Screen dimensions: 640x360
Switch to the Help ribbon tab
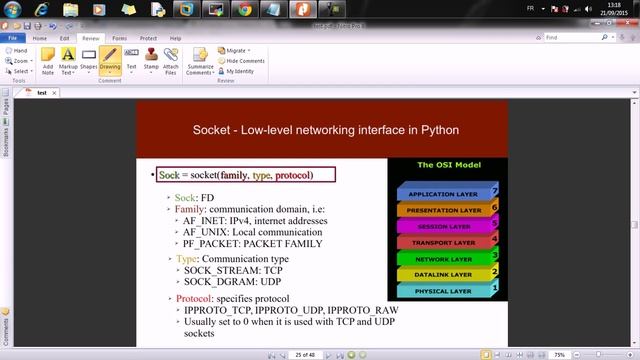176,38
